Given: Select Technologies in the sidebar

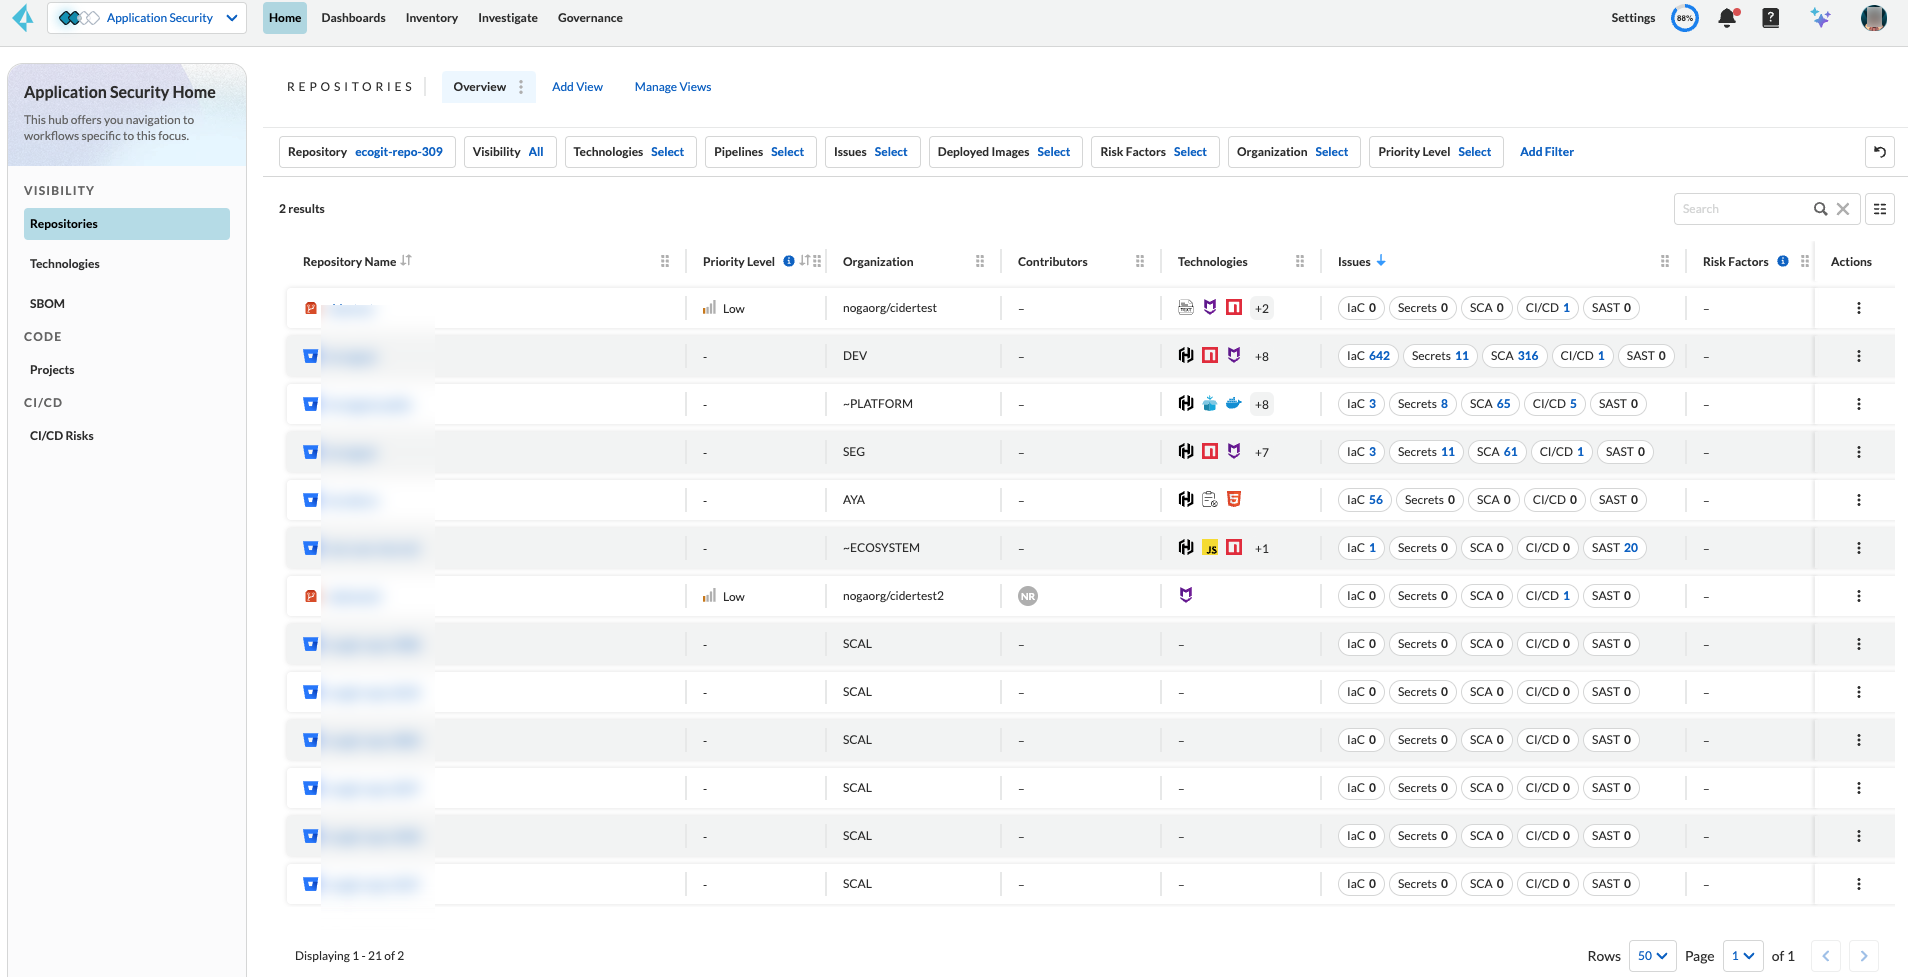Looking at the screenshot, I should 127,264.
